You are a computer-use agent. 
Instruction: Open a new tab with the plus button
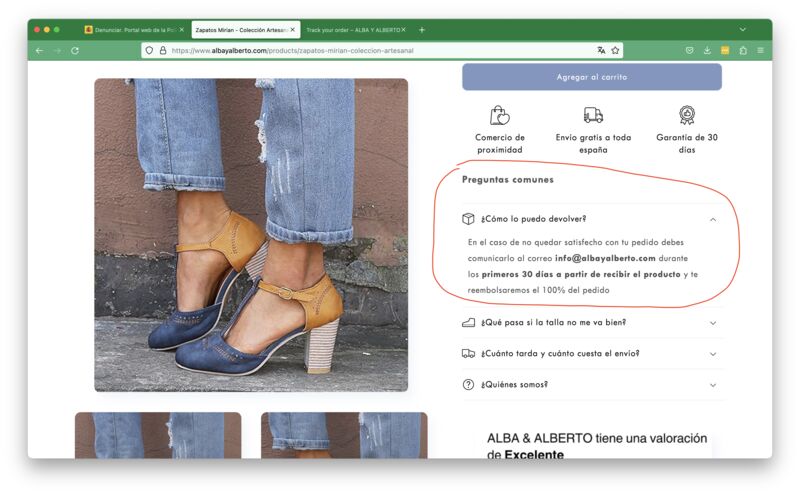pos(421,30)
